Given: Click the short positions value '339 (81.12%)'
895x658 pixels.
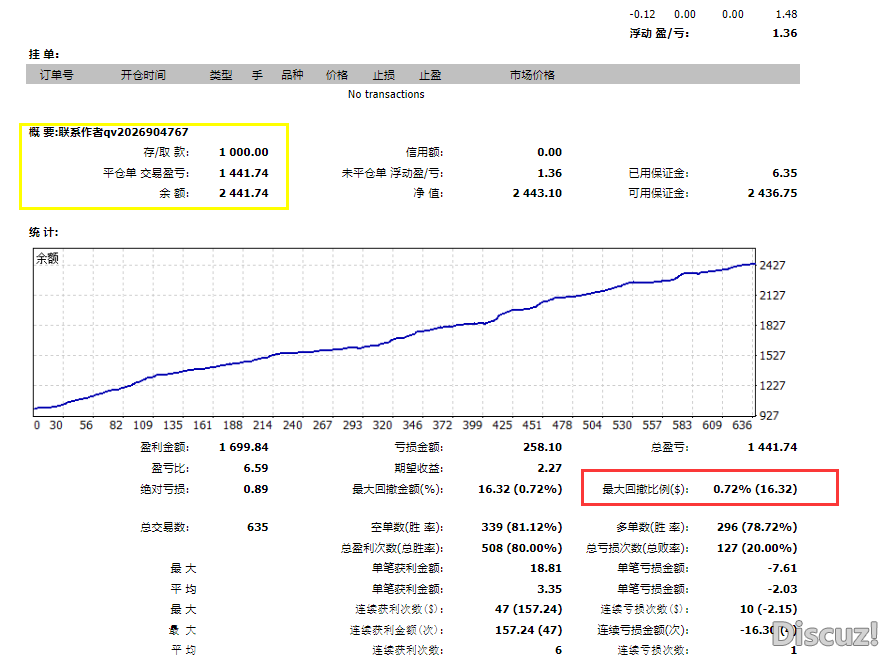Looking at the screenshot, I should coord(522,527).
